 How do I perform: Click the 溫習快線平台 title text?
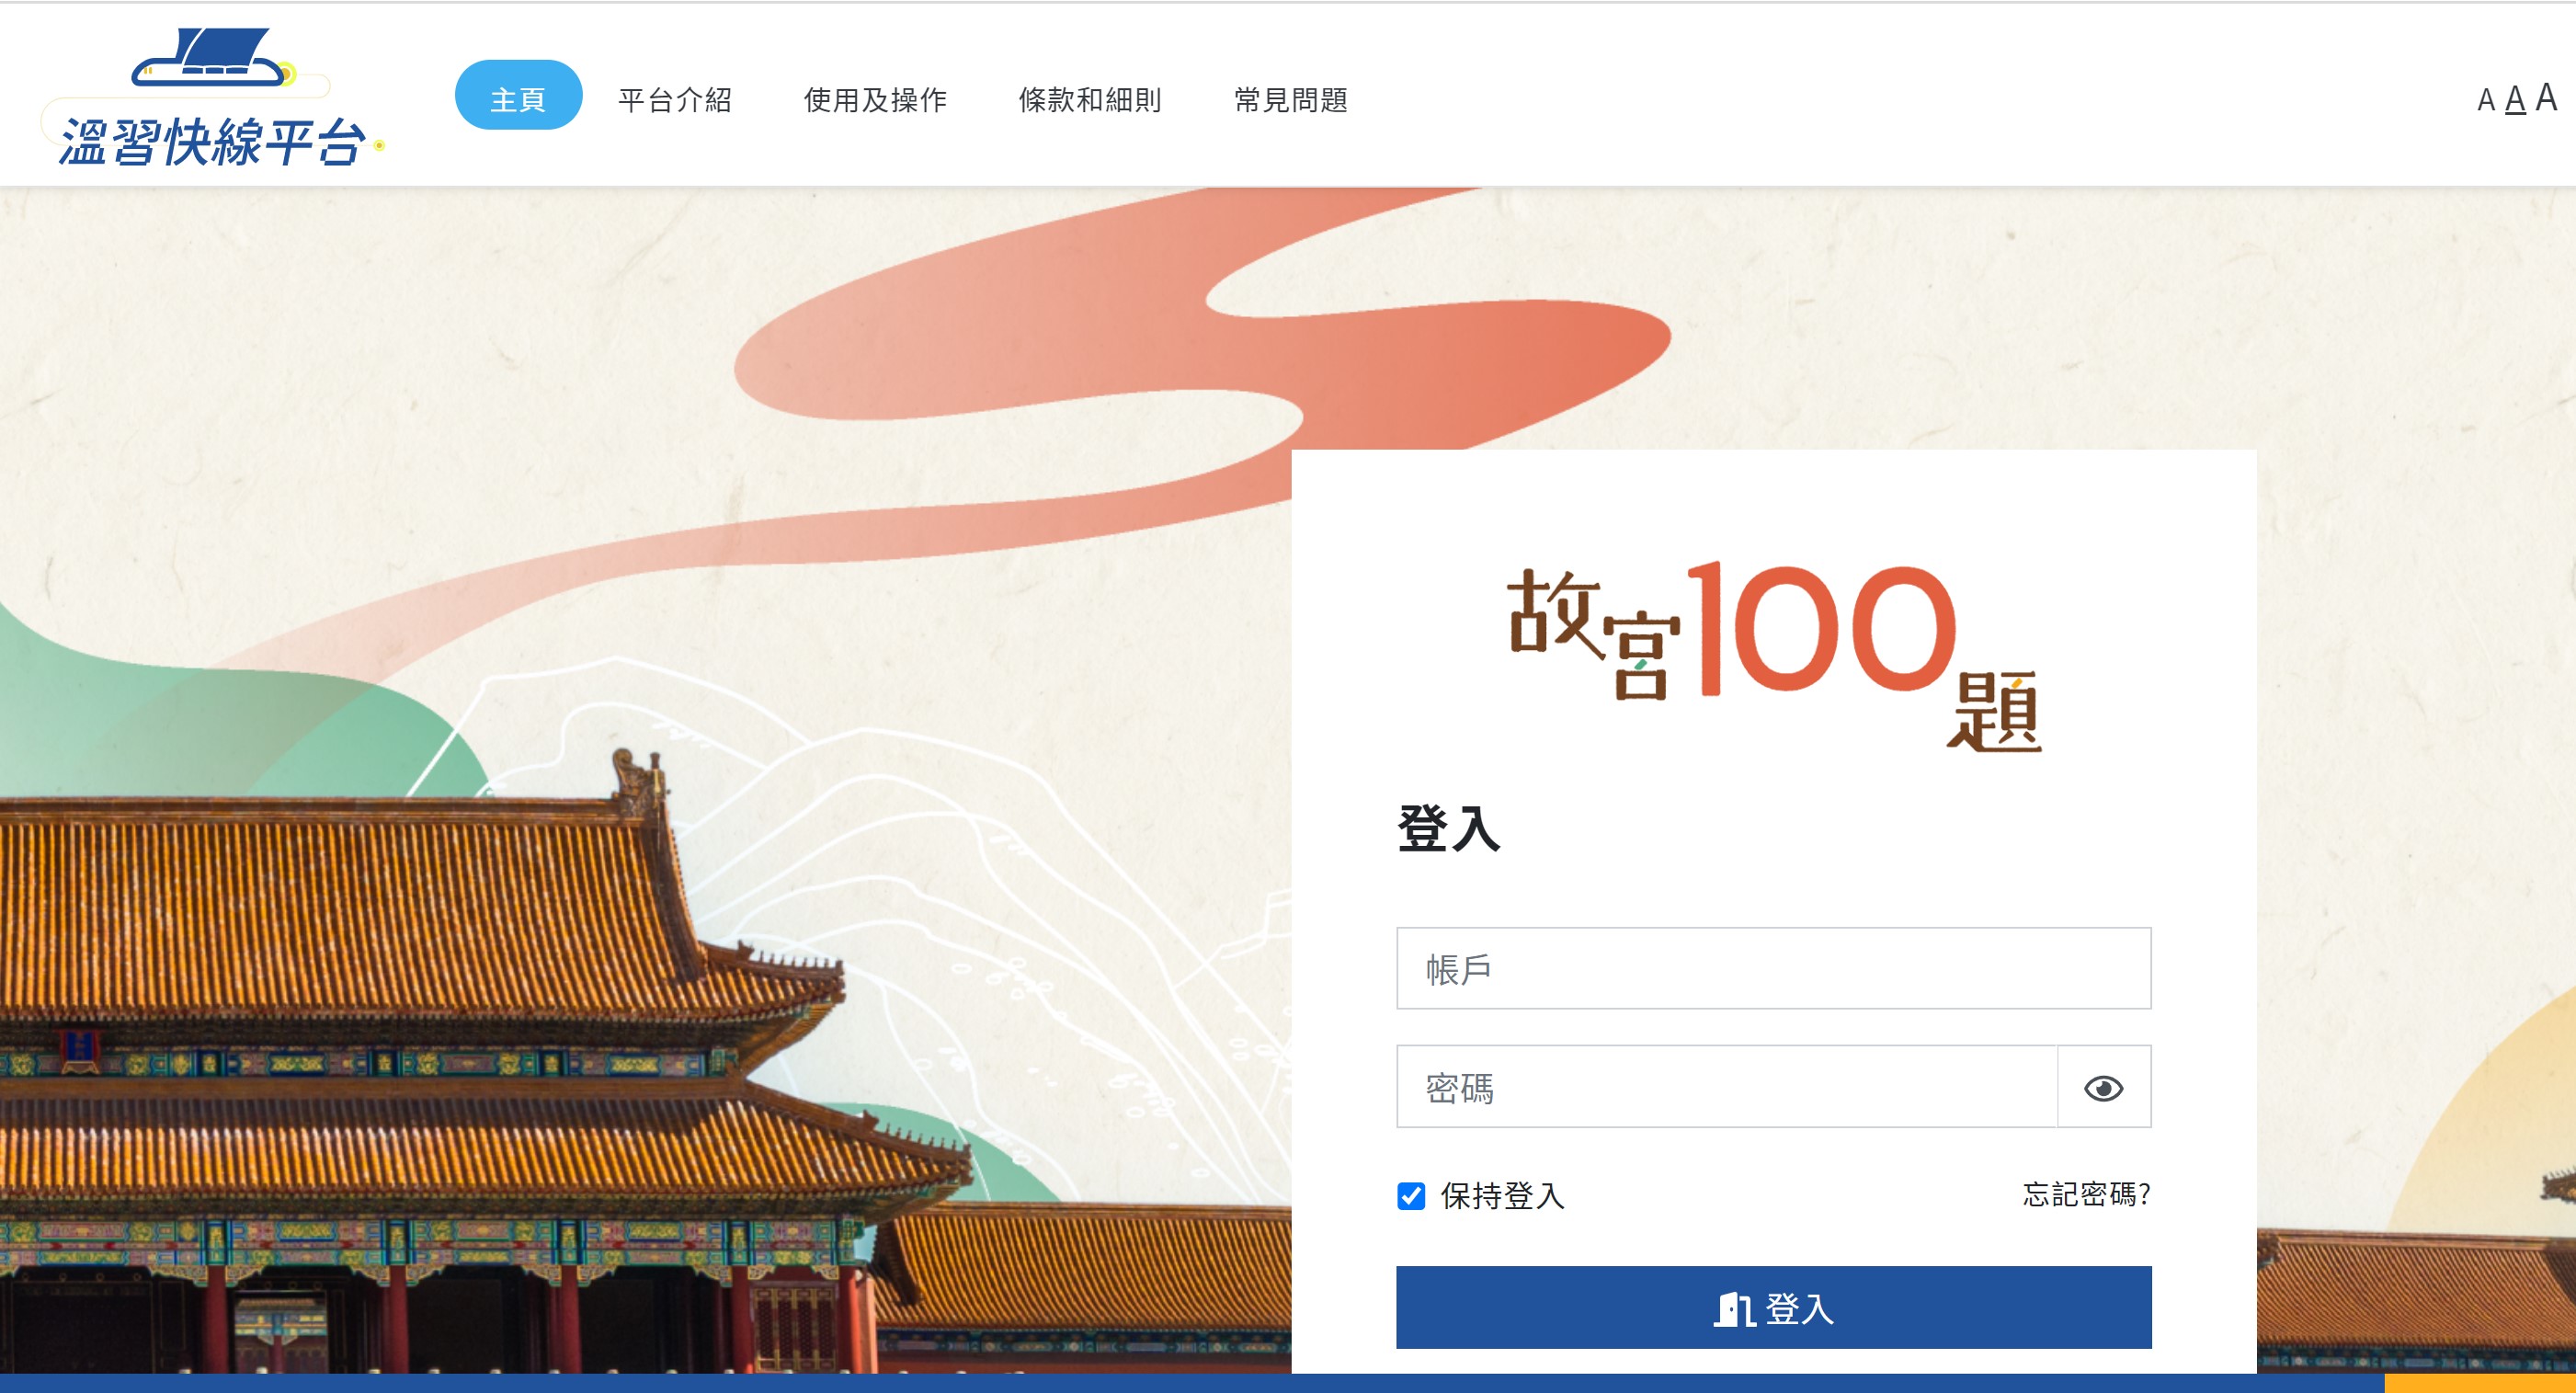(x=212, y=141)
